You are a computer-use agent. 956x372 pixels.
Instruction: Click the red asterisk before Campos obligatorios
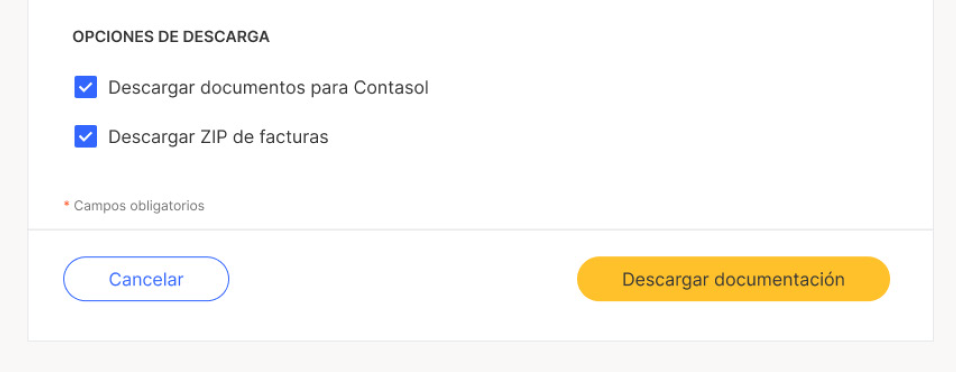coord(66,204)
